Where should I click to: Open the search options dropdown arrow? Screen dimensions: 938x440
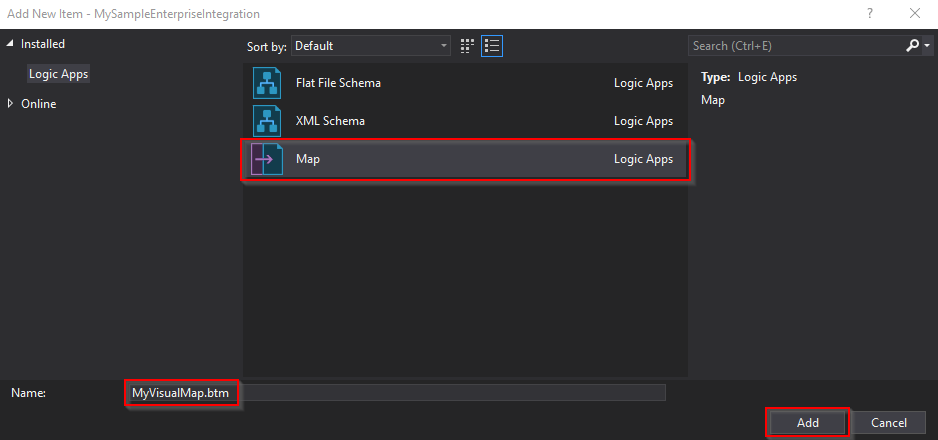926,46
